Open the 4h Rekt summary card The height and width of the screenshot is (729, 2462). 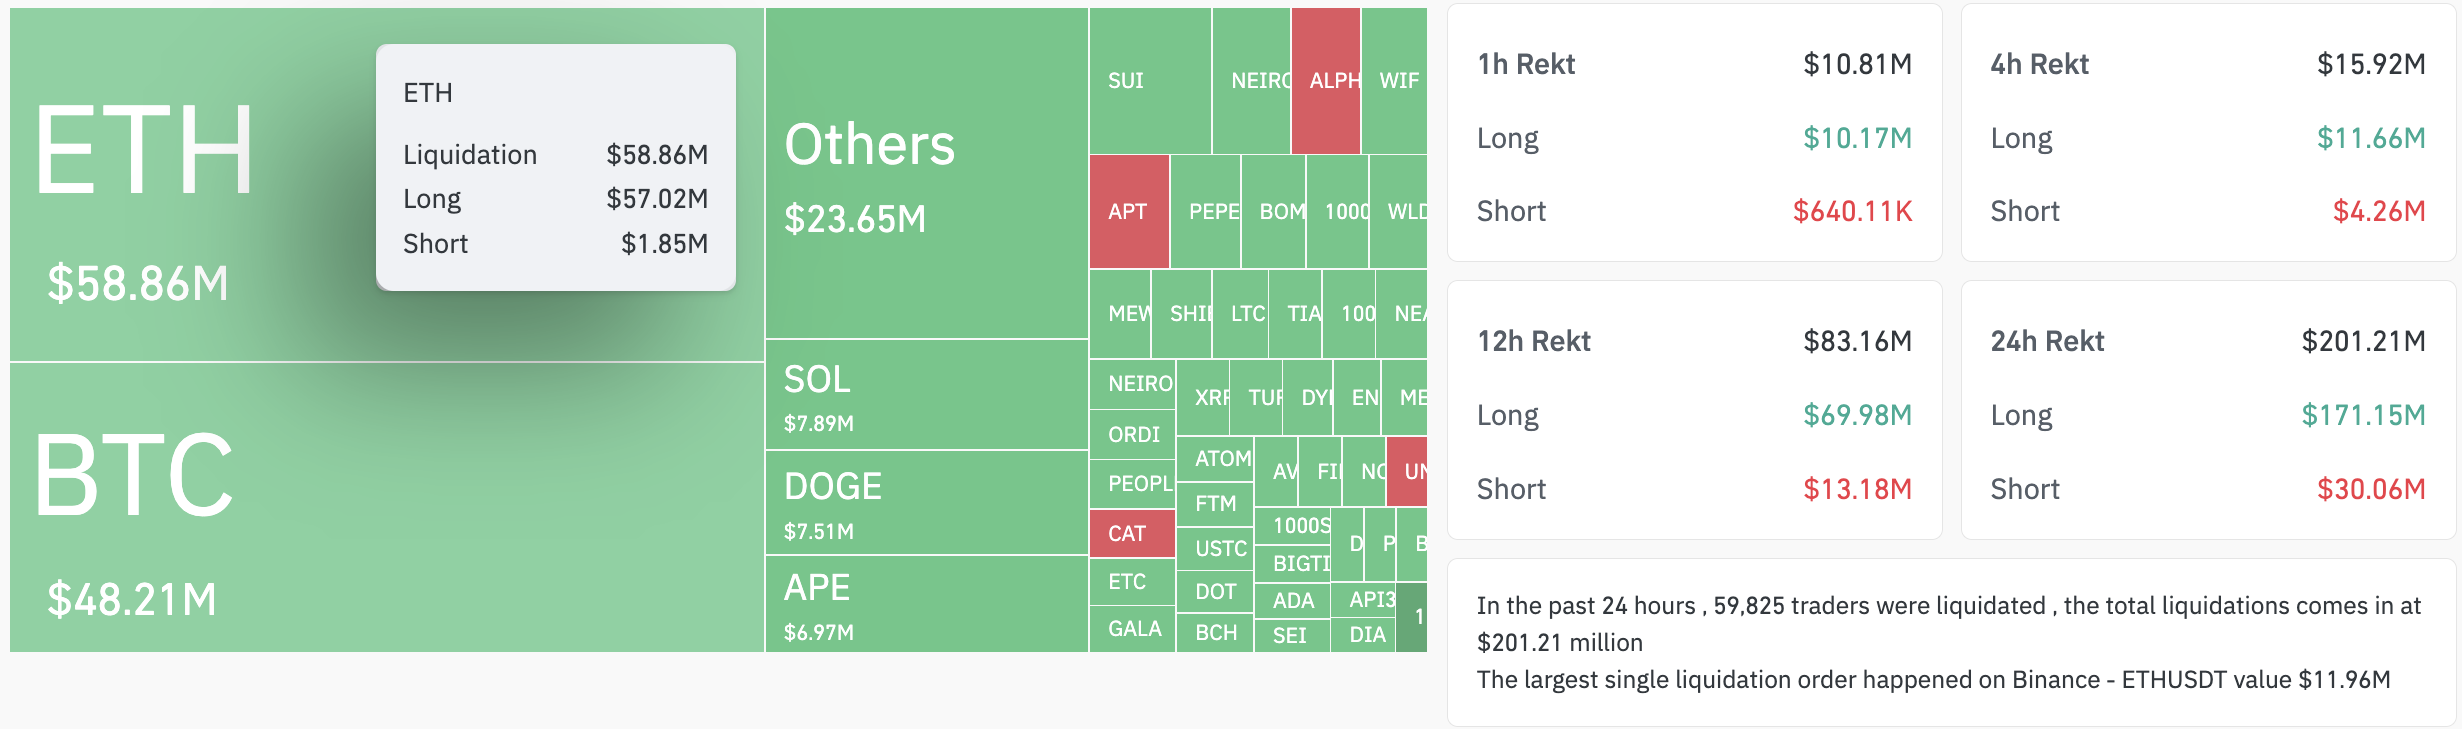[x=2207, y=133]
